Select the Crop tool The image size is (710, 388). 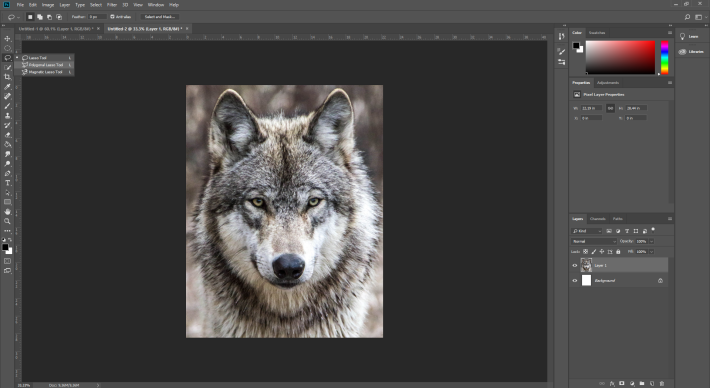pos(7,77)
